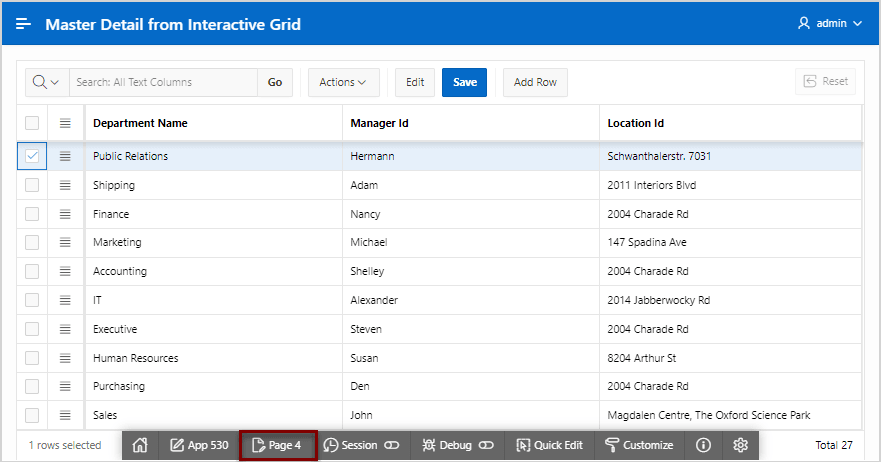Open App 530 in developer toolbar
This screenshot has height=462, width=881.
(x=199, y=445)
